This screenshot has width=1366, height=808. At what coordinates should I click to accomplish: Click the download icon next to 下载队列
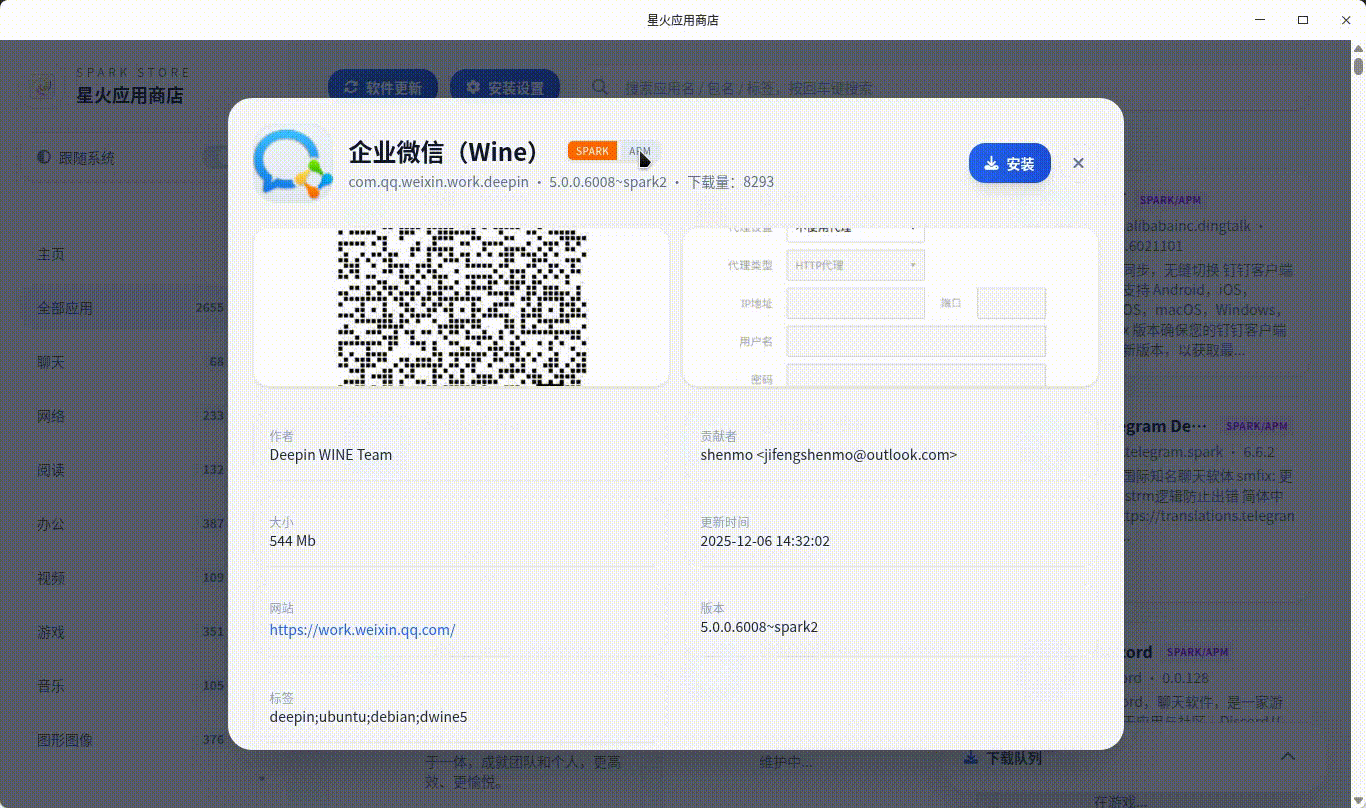coord(969,758)
